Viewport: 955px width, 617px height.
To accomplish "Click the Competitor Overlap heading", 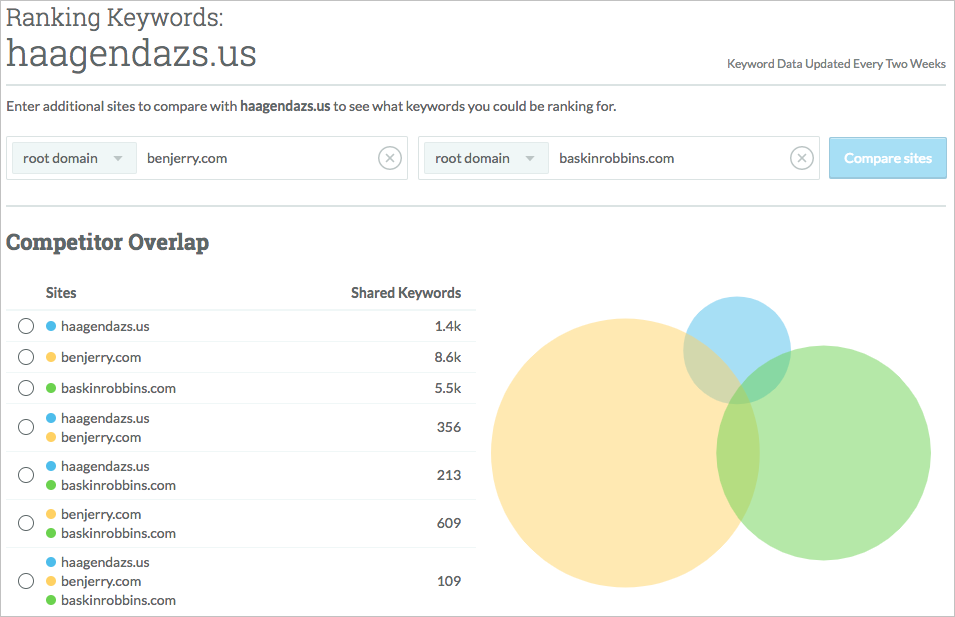I will tap(107, 242).
